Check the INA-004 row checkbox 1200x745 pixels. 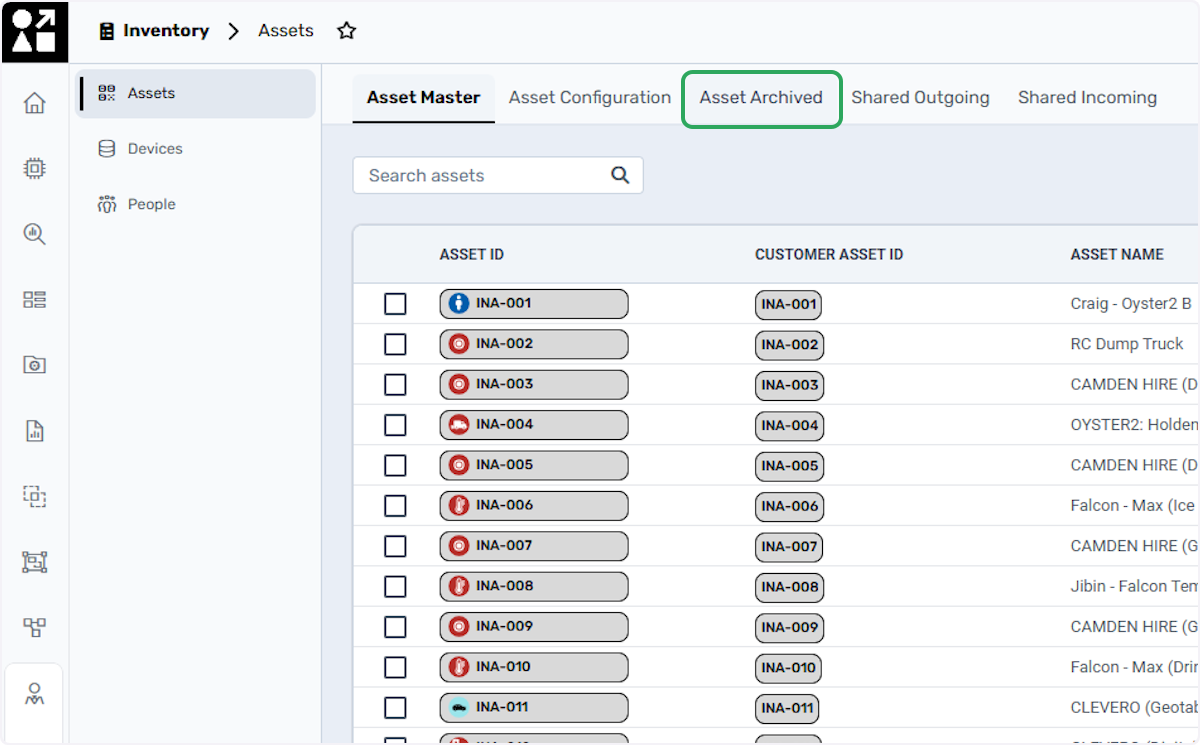pyautogui.click(x=395, y=425)
